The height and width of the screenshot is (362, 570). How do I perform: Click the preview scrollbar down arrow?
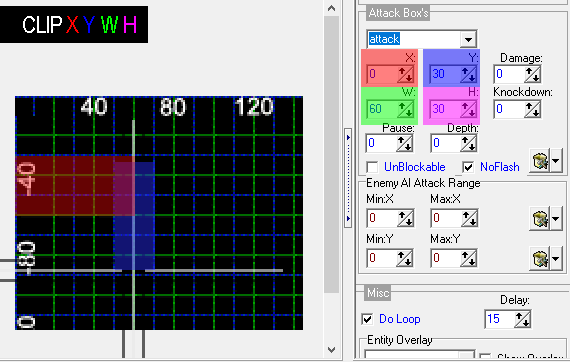(332, 350)
